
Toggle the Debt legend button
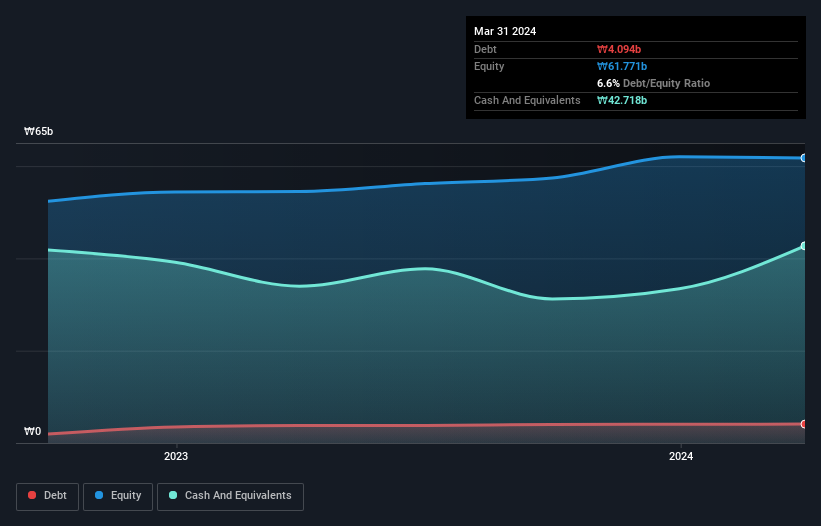click(47, 496)
